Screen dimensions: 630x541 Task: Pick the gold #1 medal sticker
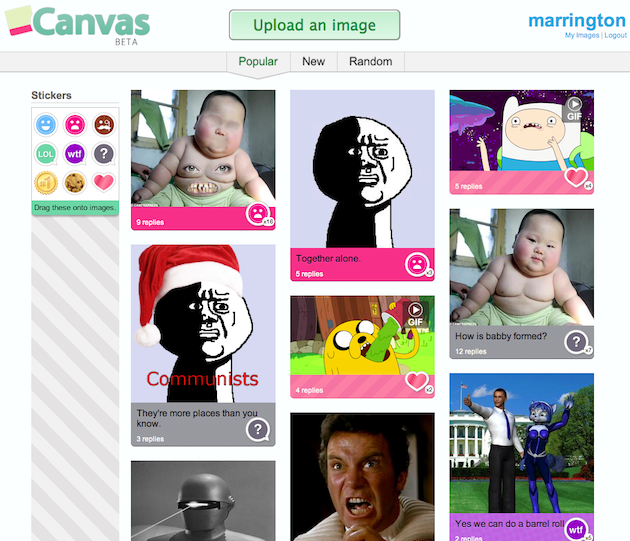(46, 183)
